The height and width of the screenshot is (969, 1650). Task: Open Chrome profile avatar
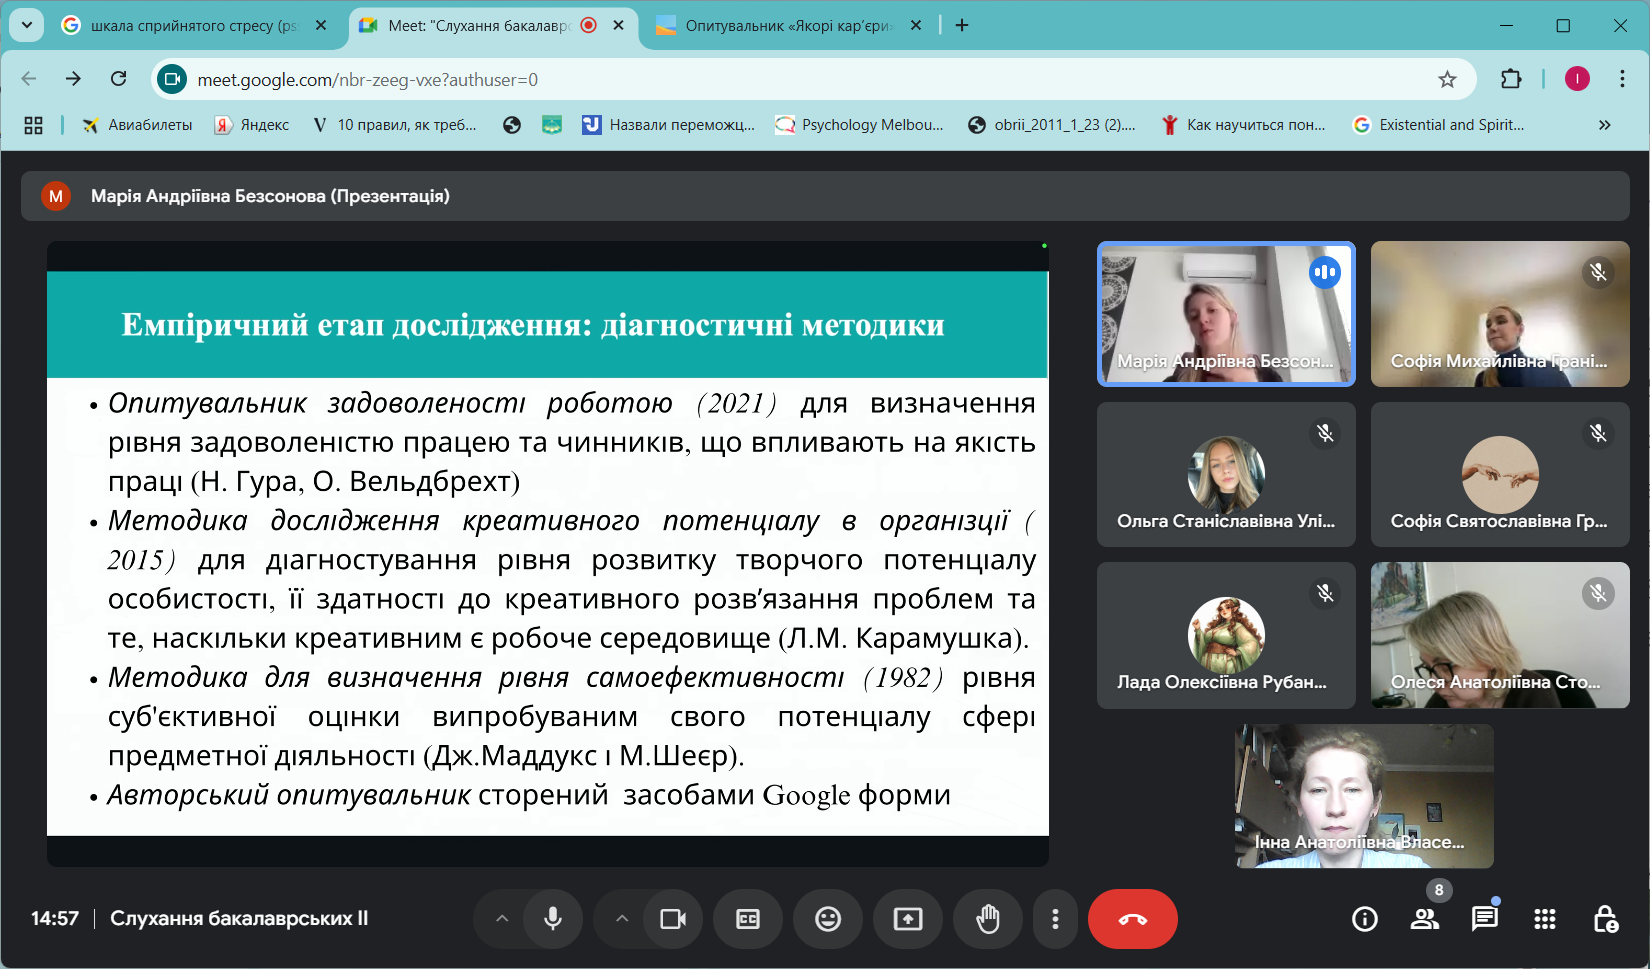[x=1577, y=79]
